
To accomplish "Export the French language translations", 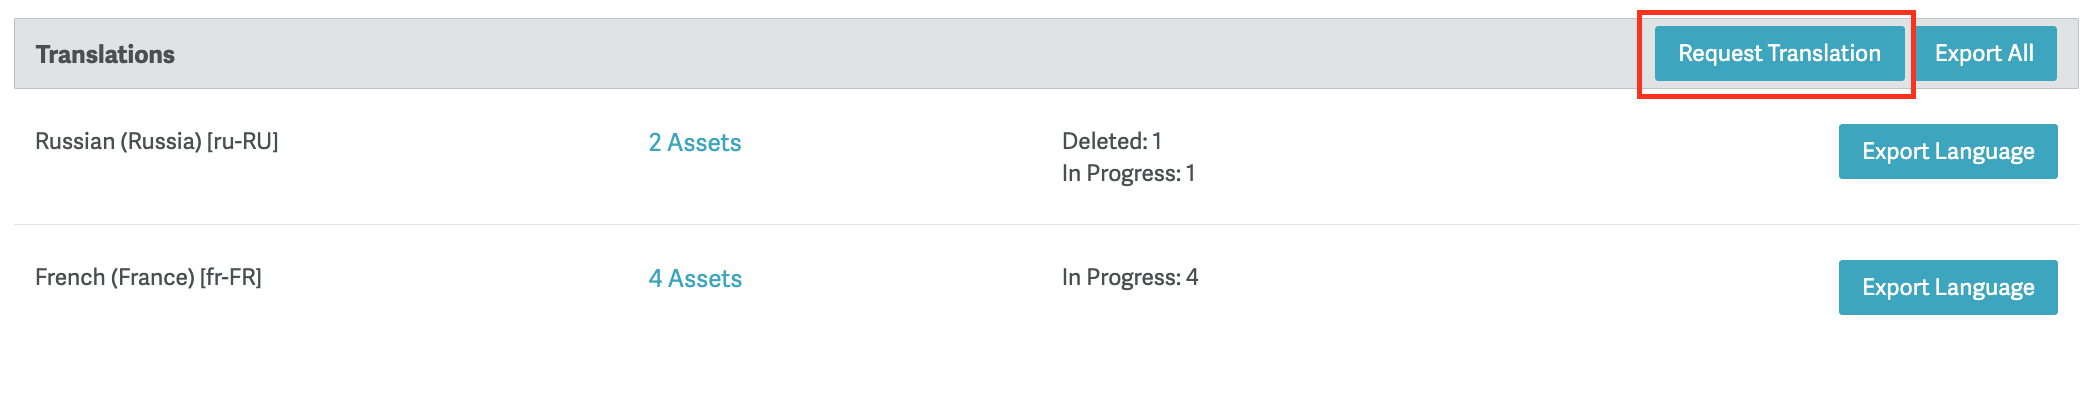I will pos(1947,288).
